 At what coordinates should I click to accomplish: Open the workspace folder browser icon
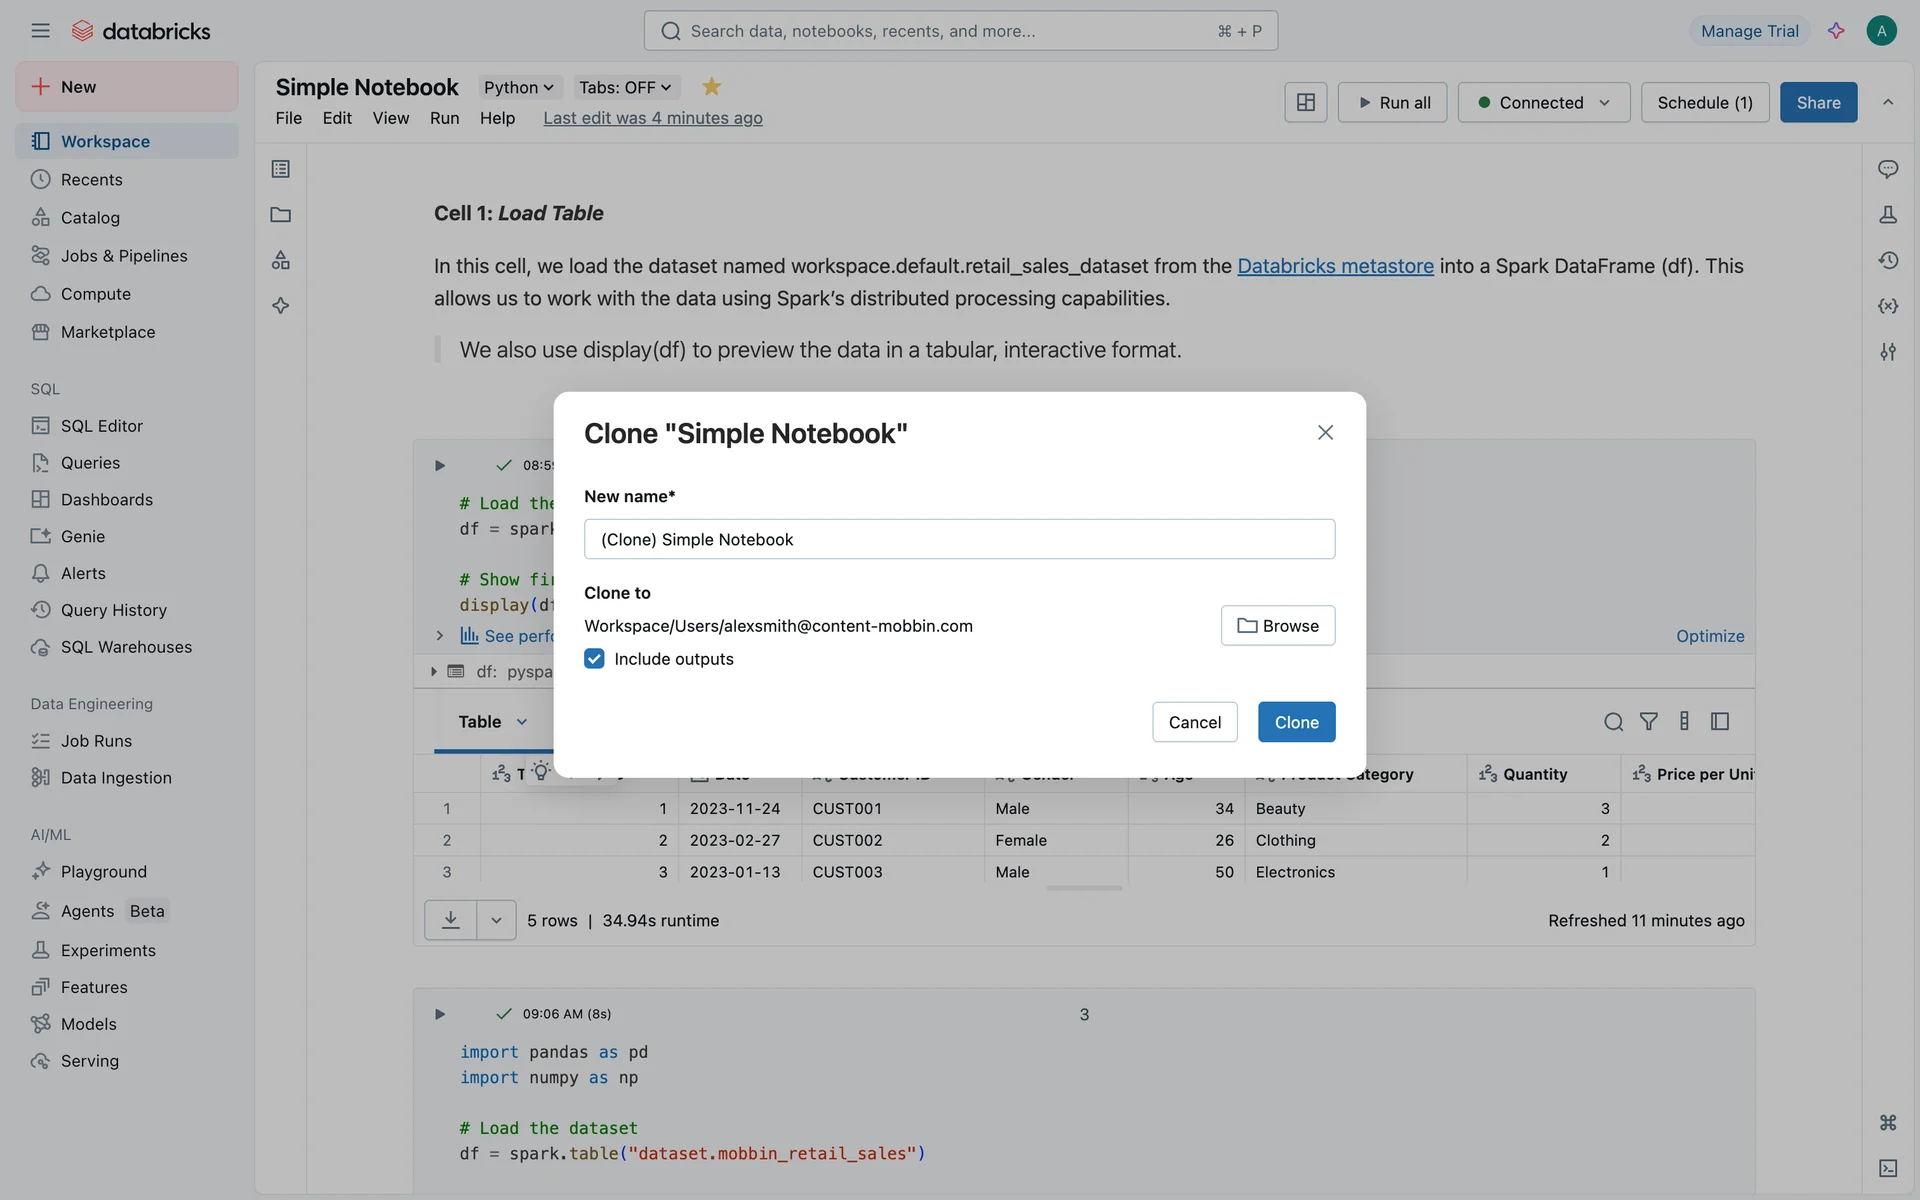tap(281, 215)
